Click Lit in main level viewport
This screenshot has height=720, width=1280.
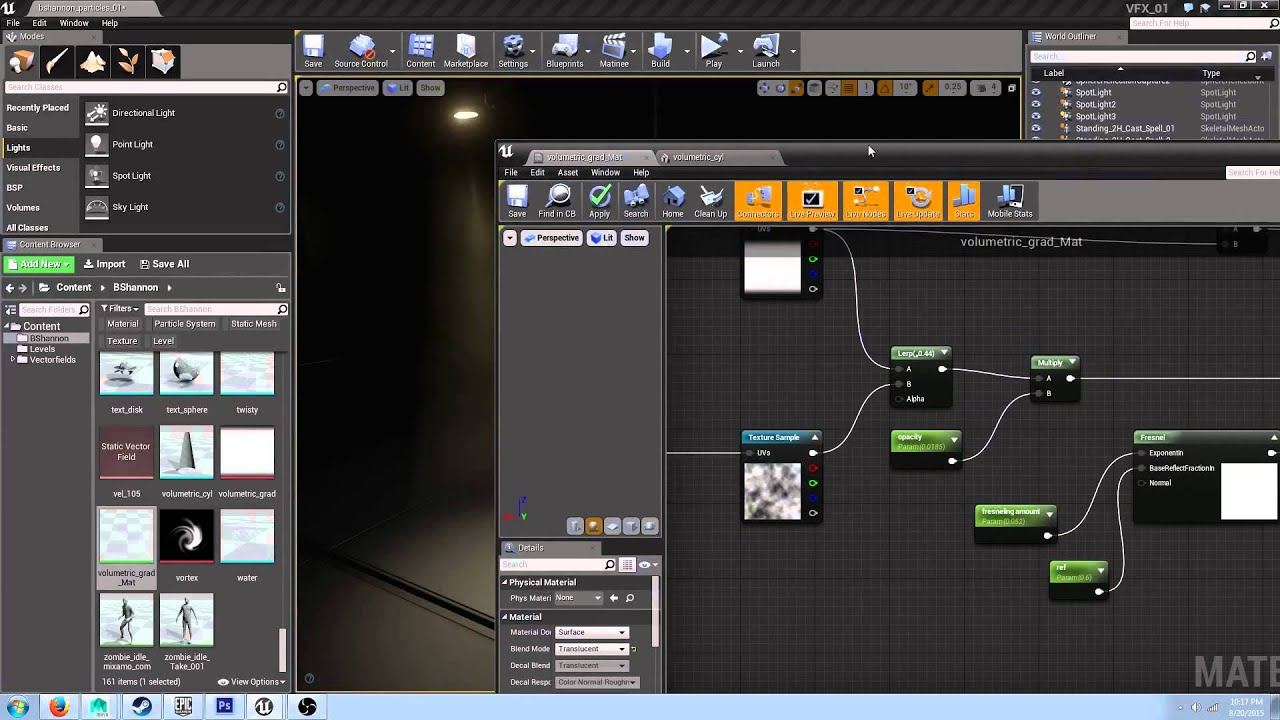[399, 88]
